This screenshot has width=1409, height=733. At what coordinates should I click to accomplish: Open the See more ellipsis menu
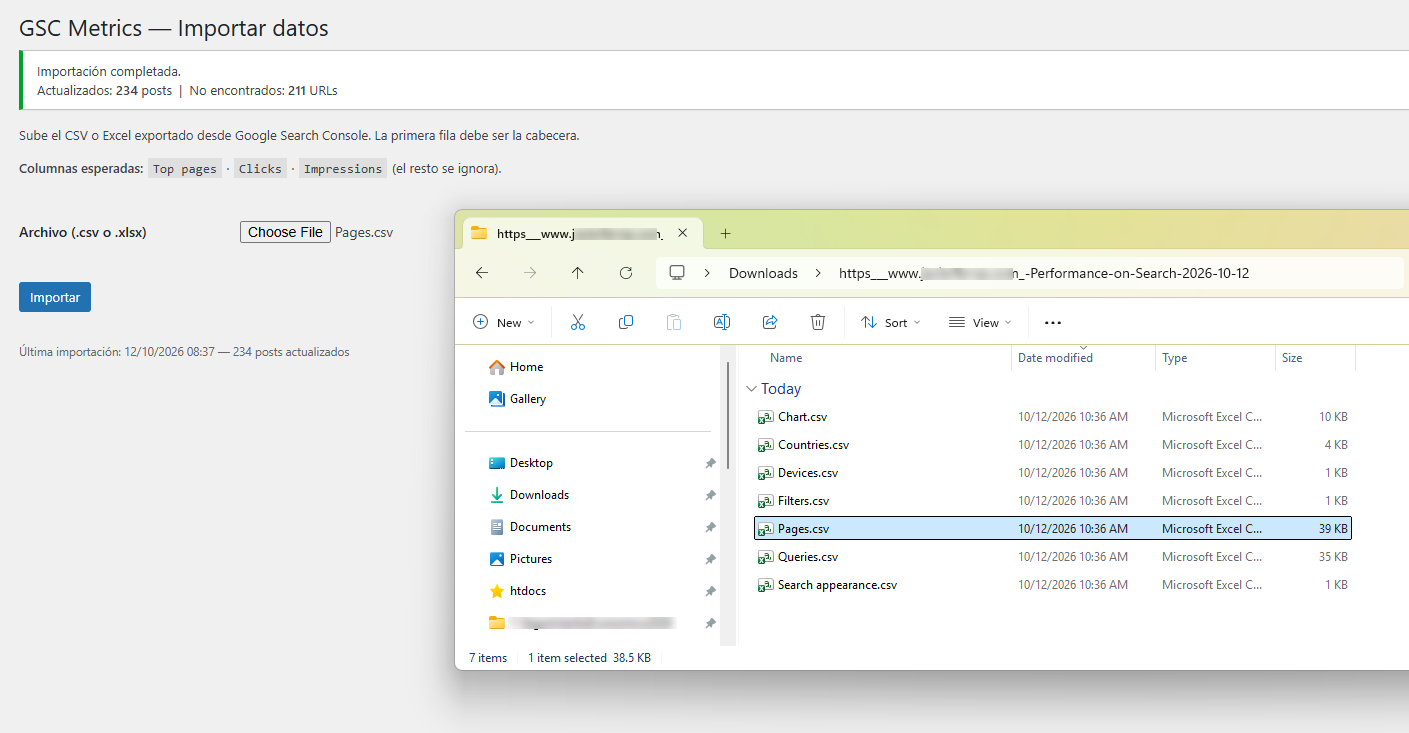(x=1052, y=323)
